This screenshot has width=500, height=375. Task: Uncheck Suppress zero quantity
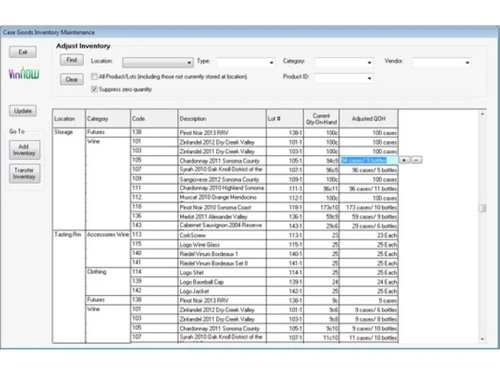[94, 89]
